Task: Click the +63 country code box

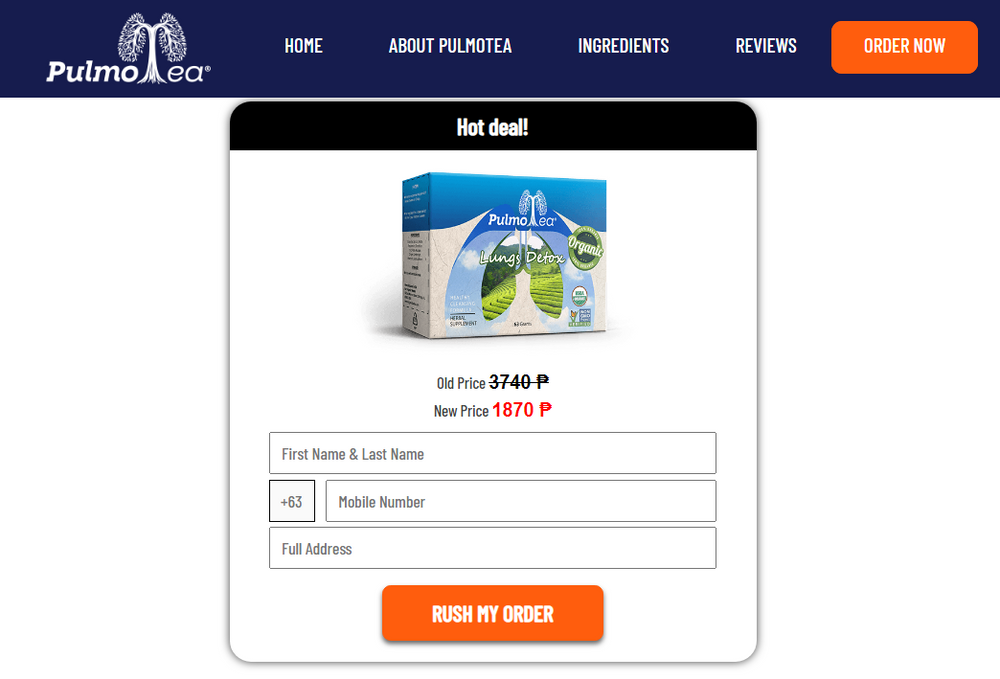Action: coord(291,501)
